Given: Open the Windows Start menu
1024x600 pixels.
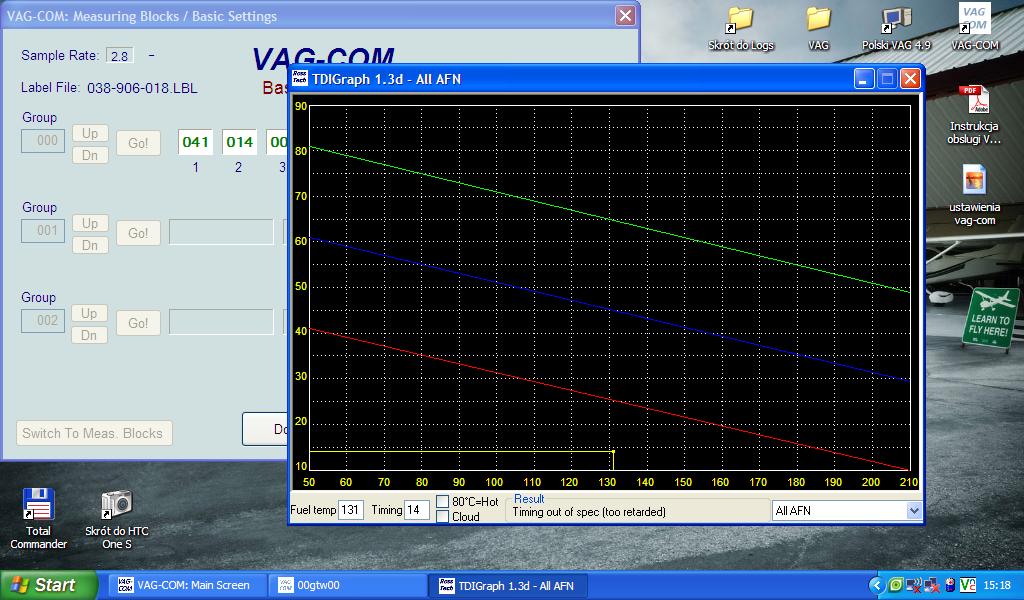Looking at the screenshot, I should [48, 585].
